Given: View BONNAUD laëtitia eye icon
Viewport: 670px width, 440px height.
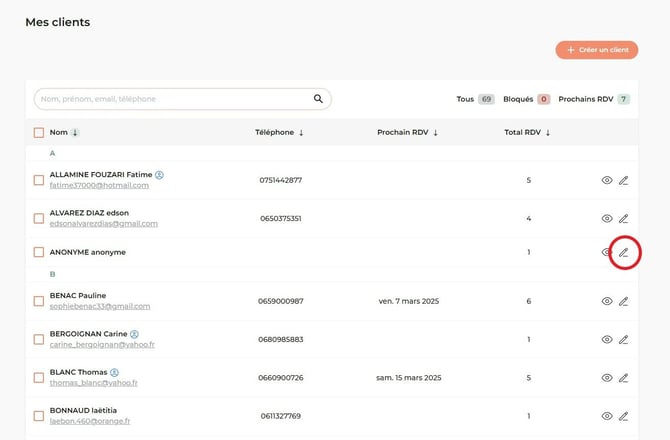Looking at the screenshot, I should coord(606,416).
